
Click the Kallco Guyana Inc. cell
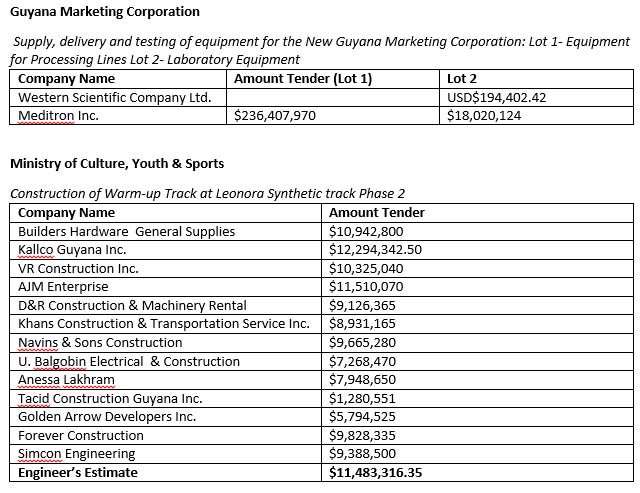click(x=72, y=249)
